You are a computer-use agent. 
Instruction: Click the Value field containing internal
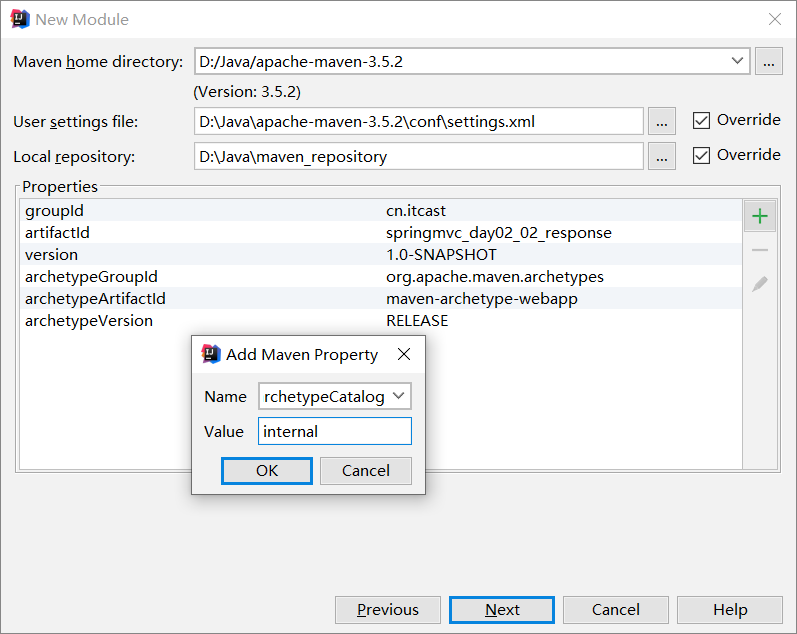coord(335,431)
